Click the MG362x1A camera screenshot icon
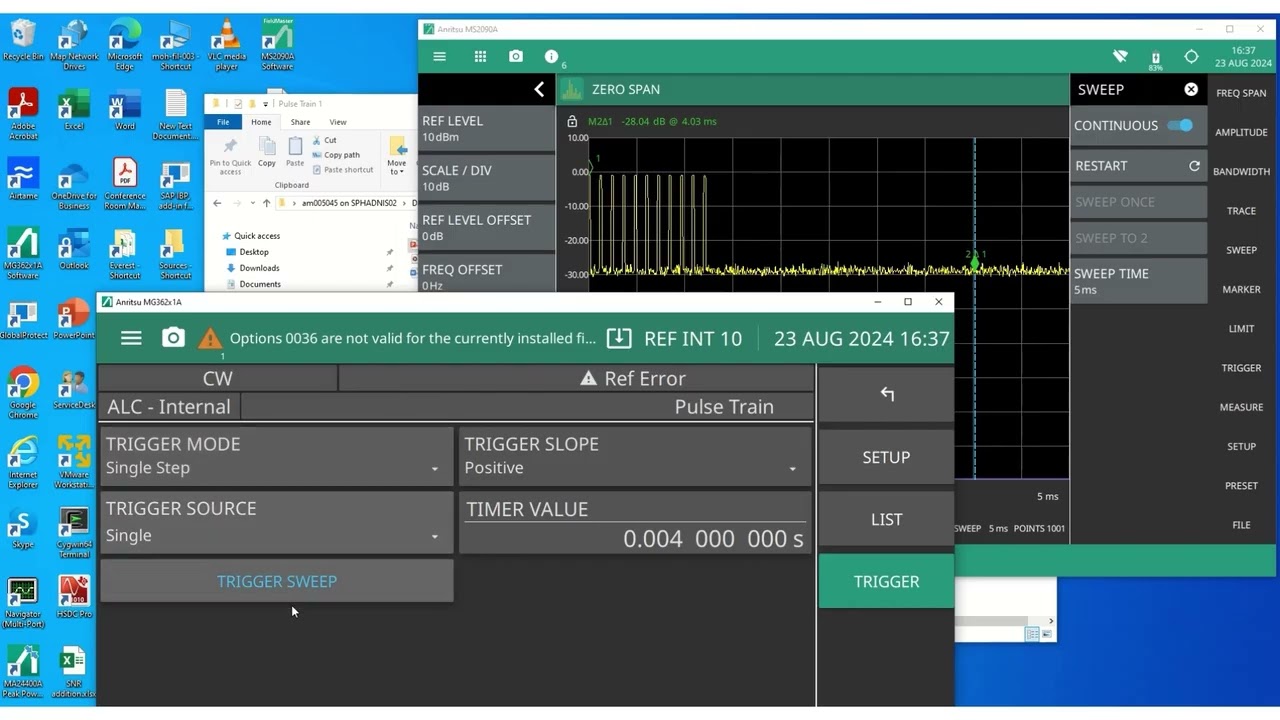The image size is (1280, 720). (x=173, y=338)
